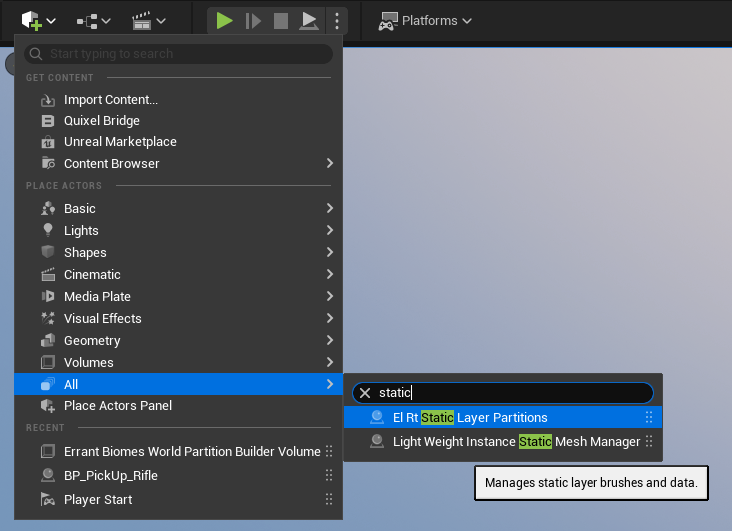Open the Add content cube toolbar icon
The height and width of the screenshot is (531, 732).
point(32,21)
